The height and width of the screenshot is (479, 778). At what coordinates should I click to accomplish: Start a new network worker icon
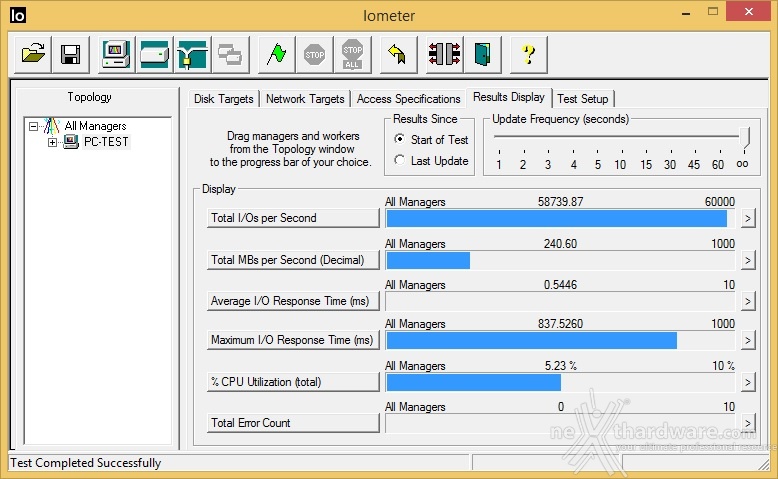pyautogui.click(x=193, y=54)
